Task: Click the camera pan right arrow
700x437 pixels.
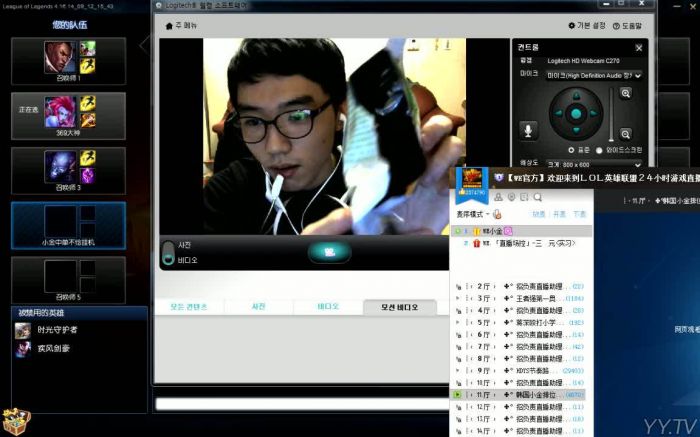Action: coord(593,112)
